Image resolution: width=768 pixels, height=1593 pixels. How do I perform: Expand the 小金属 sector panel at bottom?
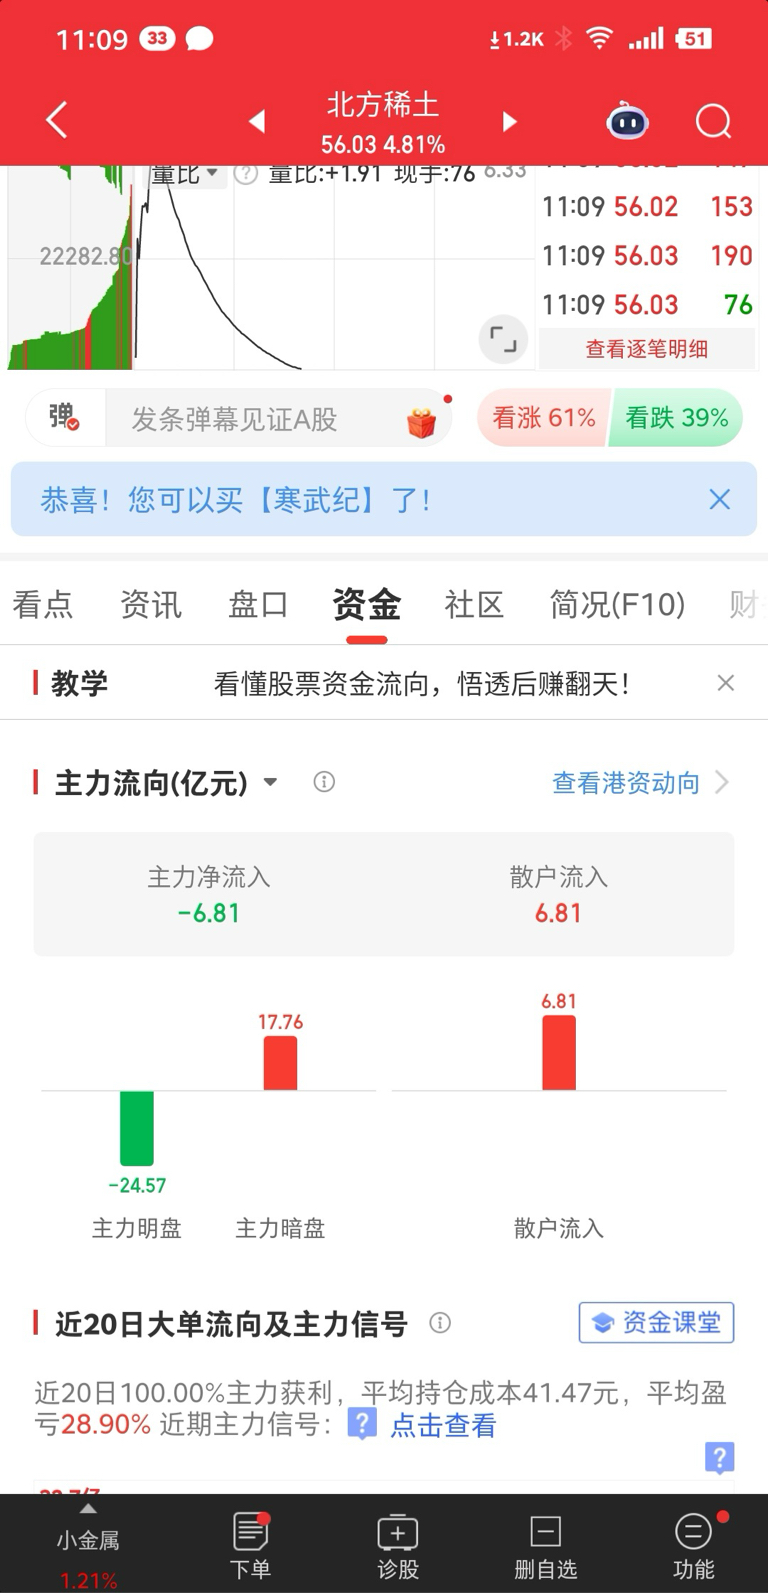pyautogui.click(x=88, y=1545)
